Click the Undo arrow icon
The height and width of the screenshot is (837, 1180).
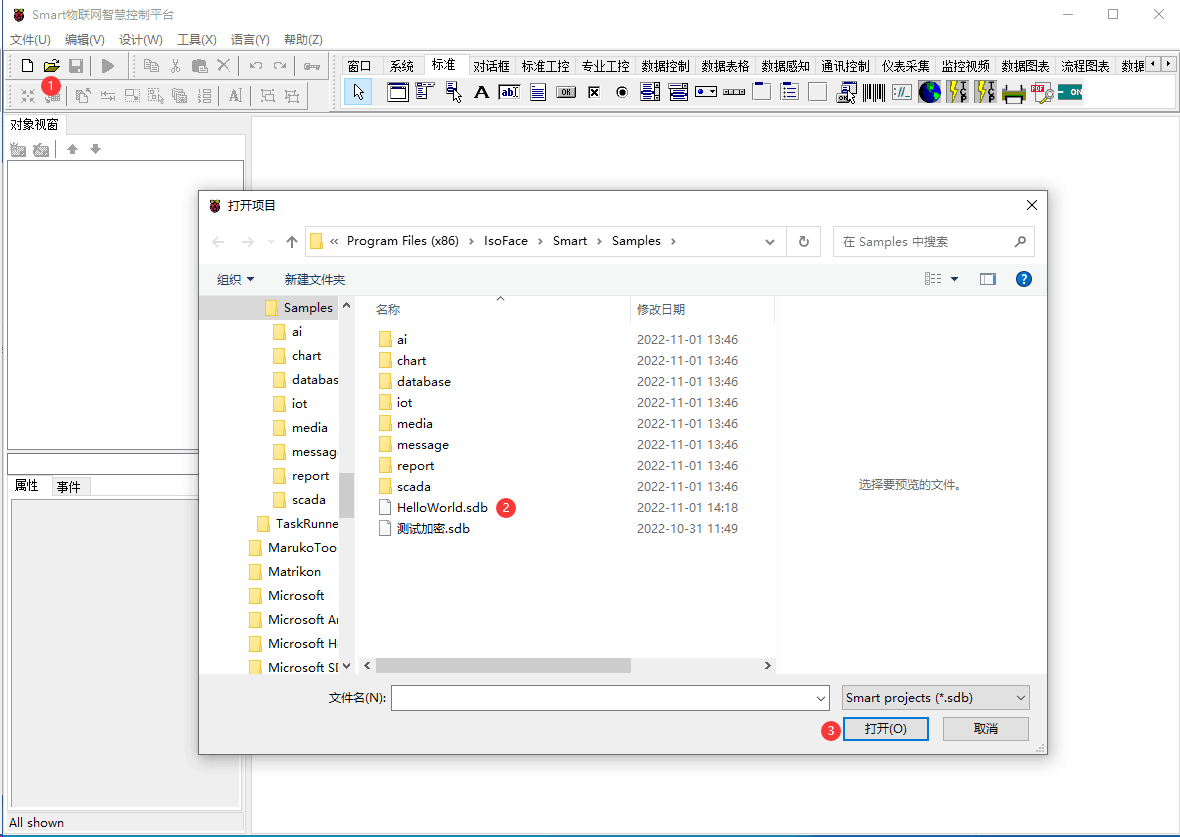256,66
